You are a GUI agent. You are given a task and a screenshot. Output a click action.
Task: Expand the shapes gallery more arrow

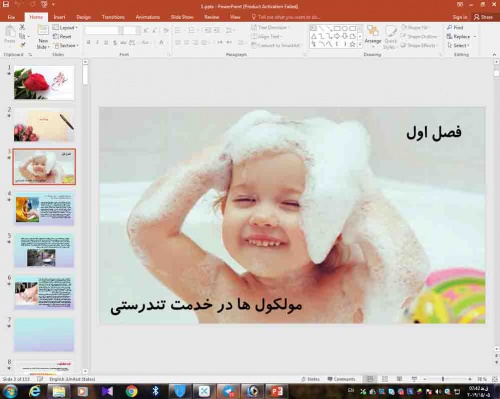pos(360,44)
